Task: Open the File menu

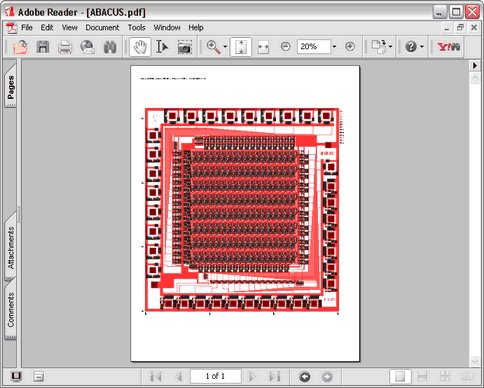Action: [x=27, y=27]
